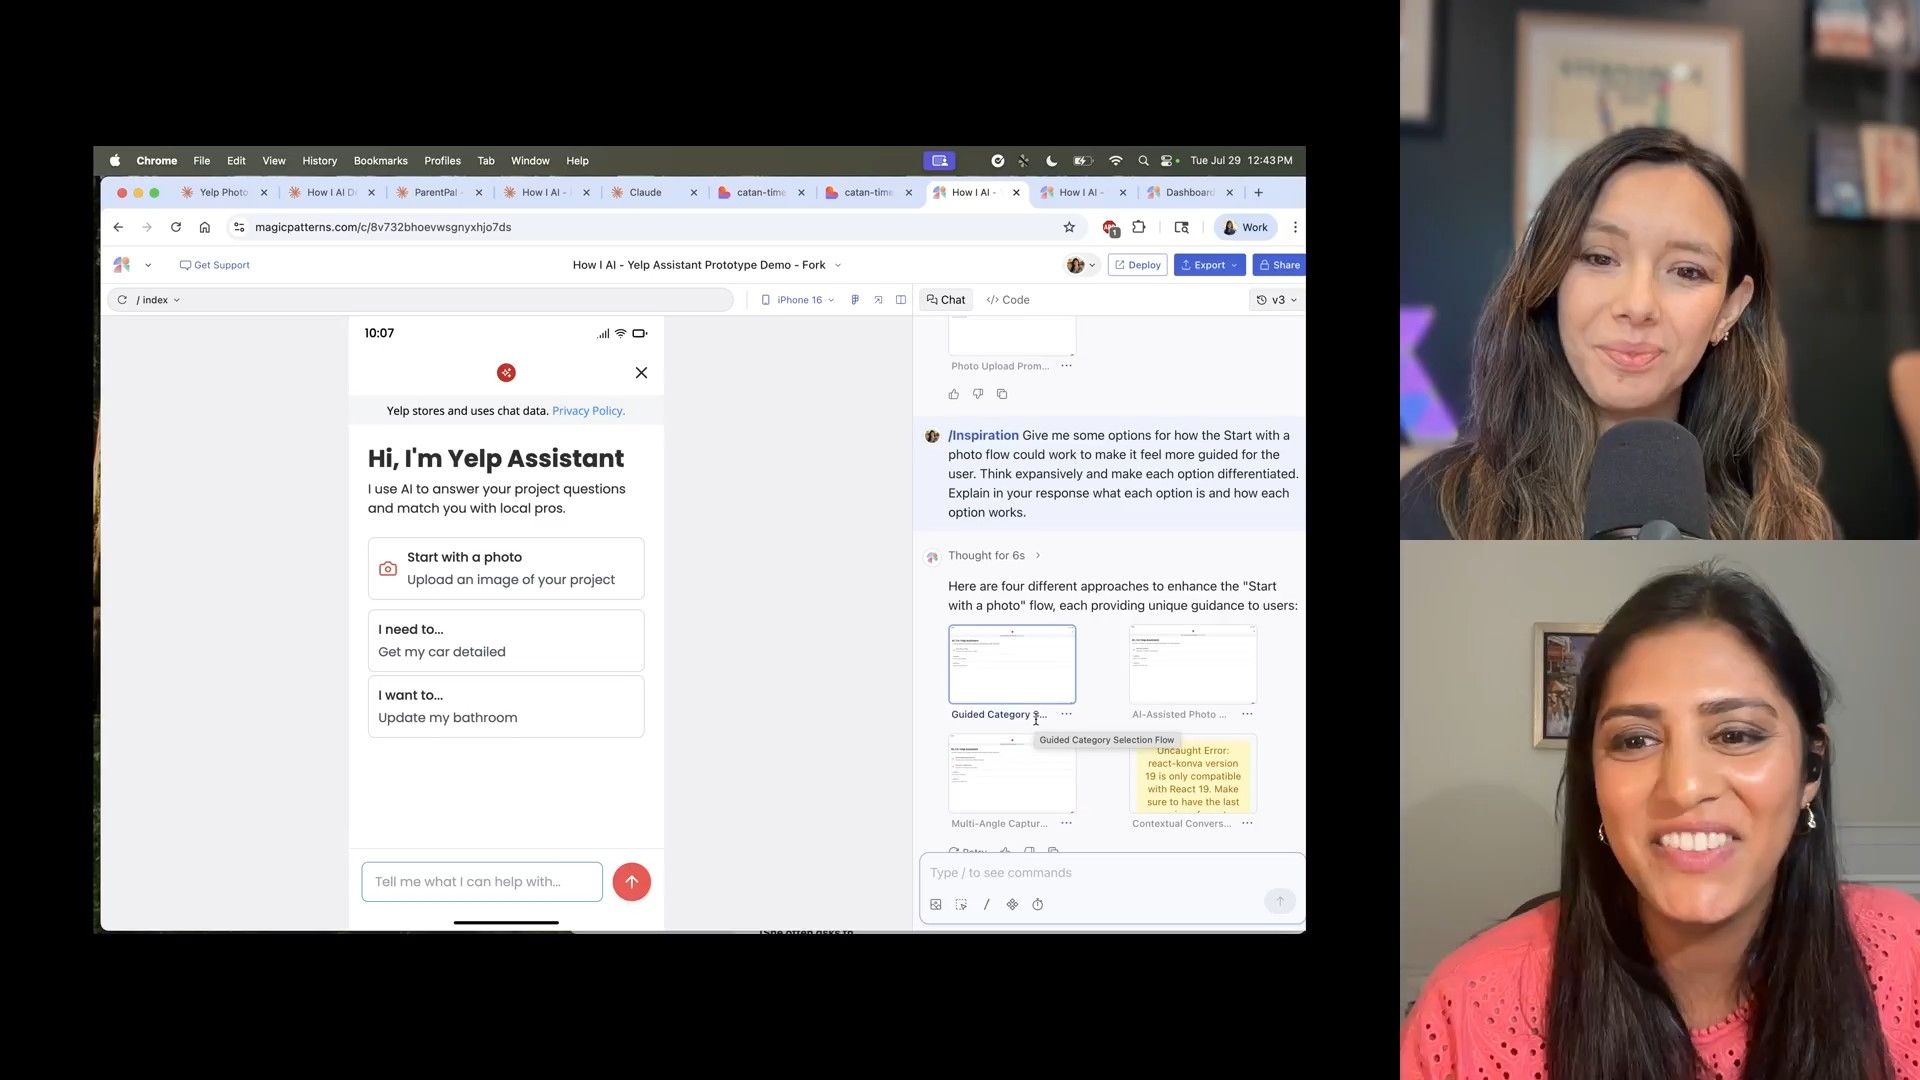The height and width of the screenshot is (1080, 1920).
Task: Open macOS Spotlight search
Action: (1143, 160)
